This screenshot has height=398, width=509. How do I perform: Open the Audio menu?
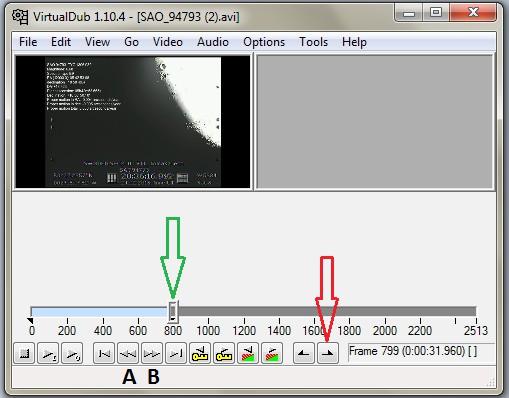tap(213, 42)
